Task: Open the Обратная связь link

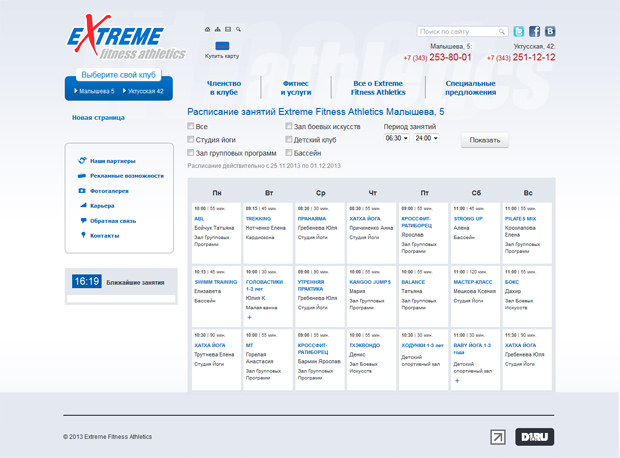Action: 113,221
